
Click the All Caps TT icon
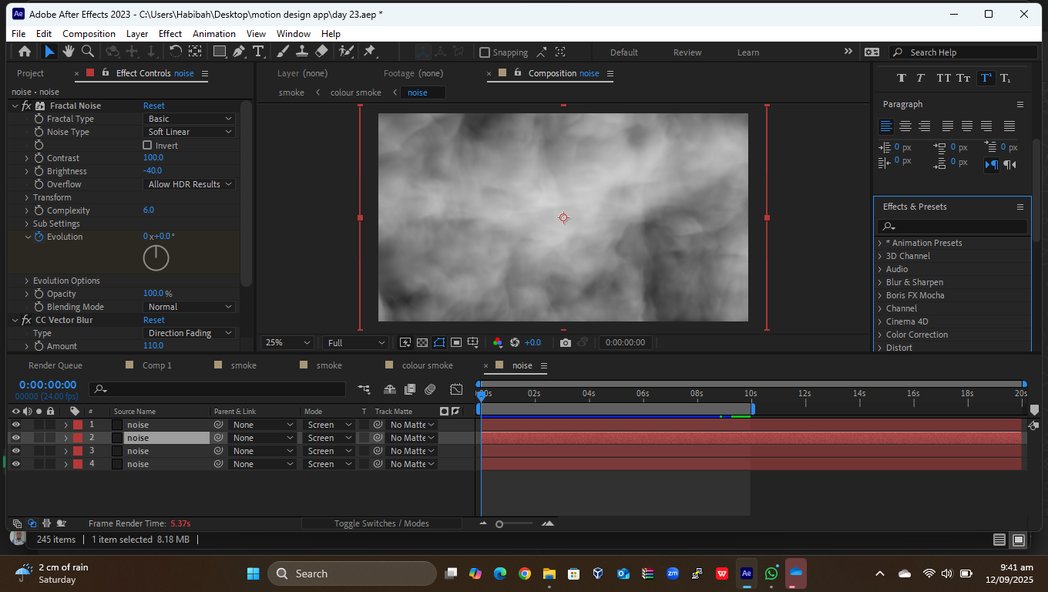coord(943,78)
